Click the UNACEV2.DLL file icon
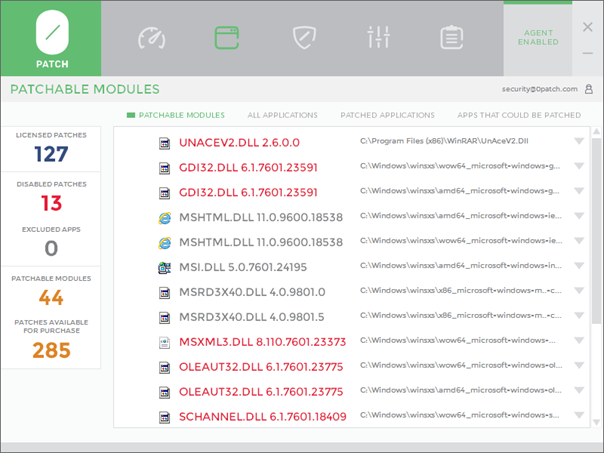This screenshot has width=604, height=453. tap(164, 143)
